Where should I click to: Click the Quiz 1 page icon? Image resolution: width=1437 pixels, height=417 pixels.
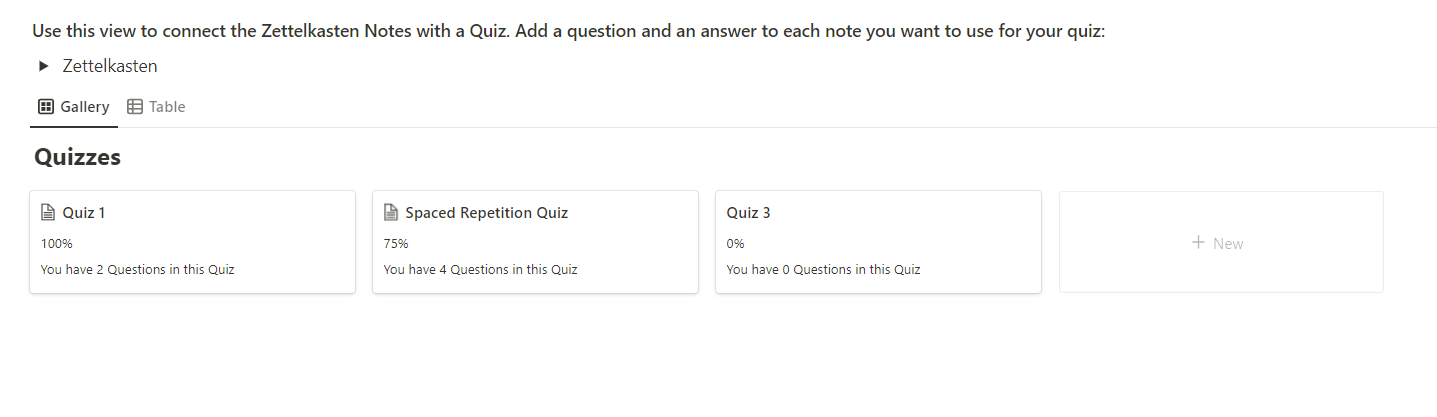[x=48, y=213]
